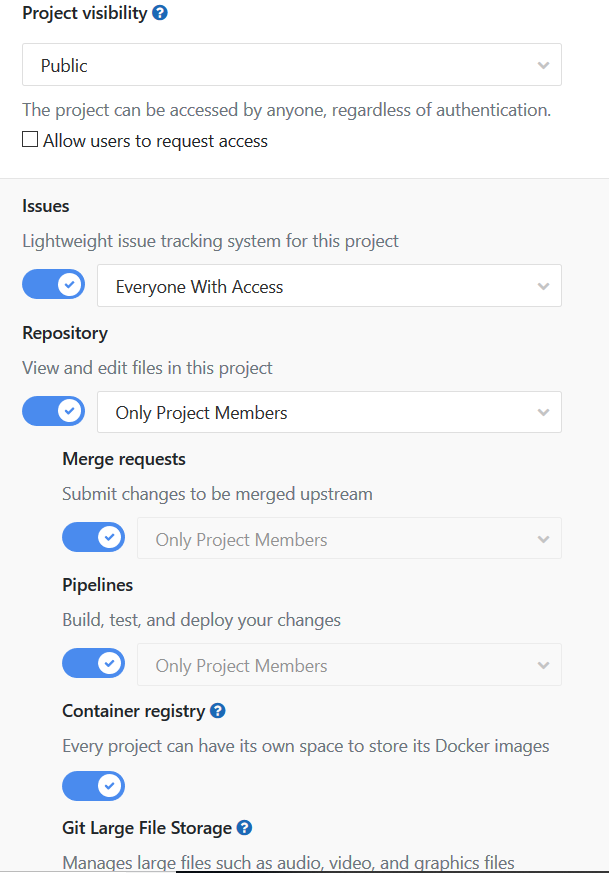Expand the Project visibility dropdown showing Public
This screenshot has height=873, width=609.
(291, 65)
